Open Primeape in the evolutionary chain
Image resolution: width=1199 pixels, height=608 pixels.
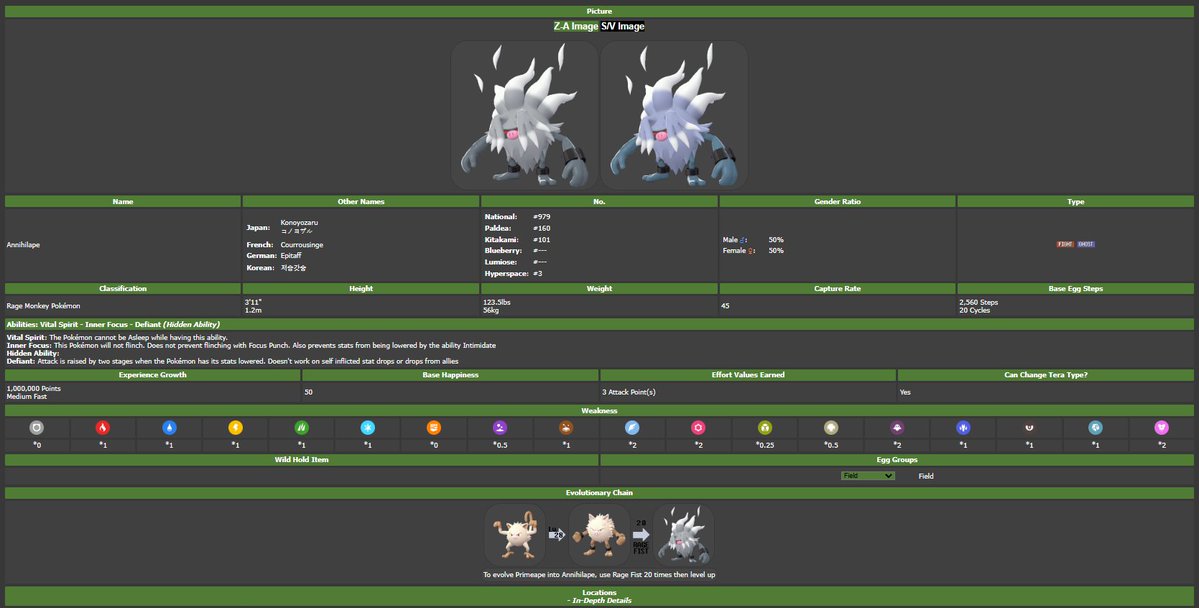click(x=600, y=535)
